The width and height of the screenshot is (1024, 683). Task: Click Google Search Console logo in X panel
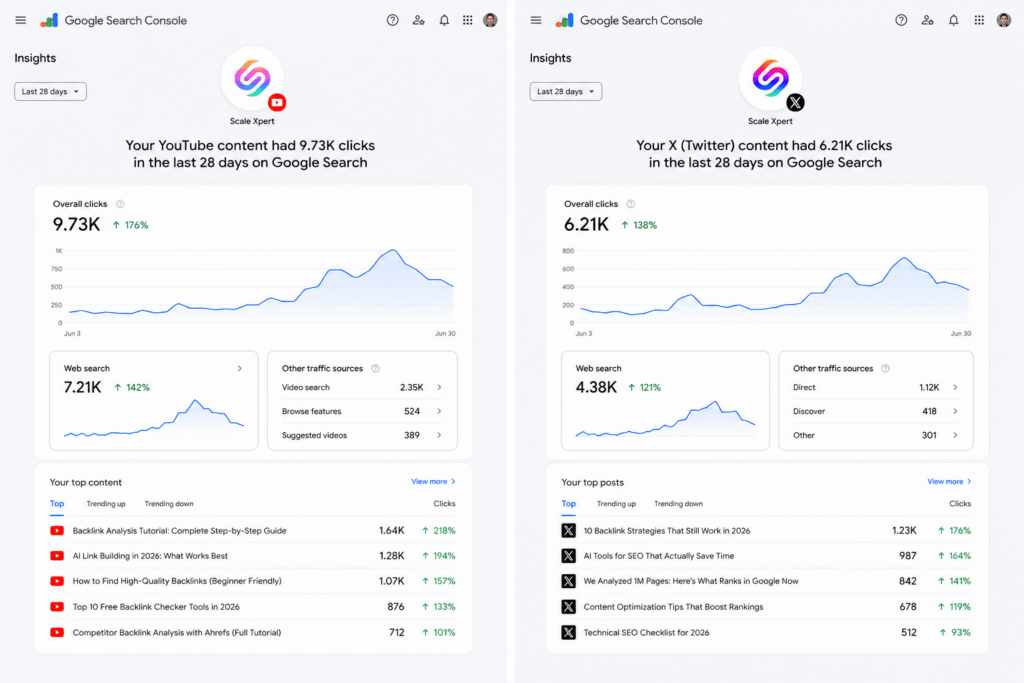pos(629,20)
